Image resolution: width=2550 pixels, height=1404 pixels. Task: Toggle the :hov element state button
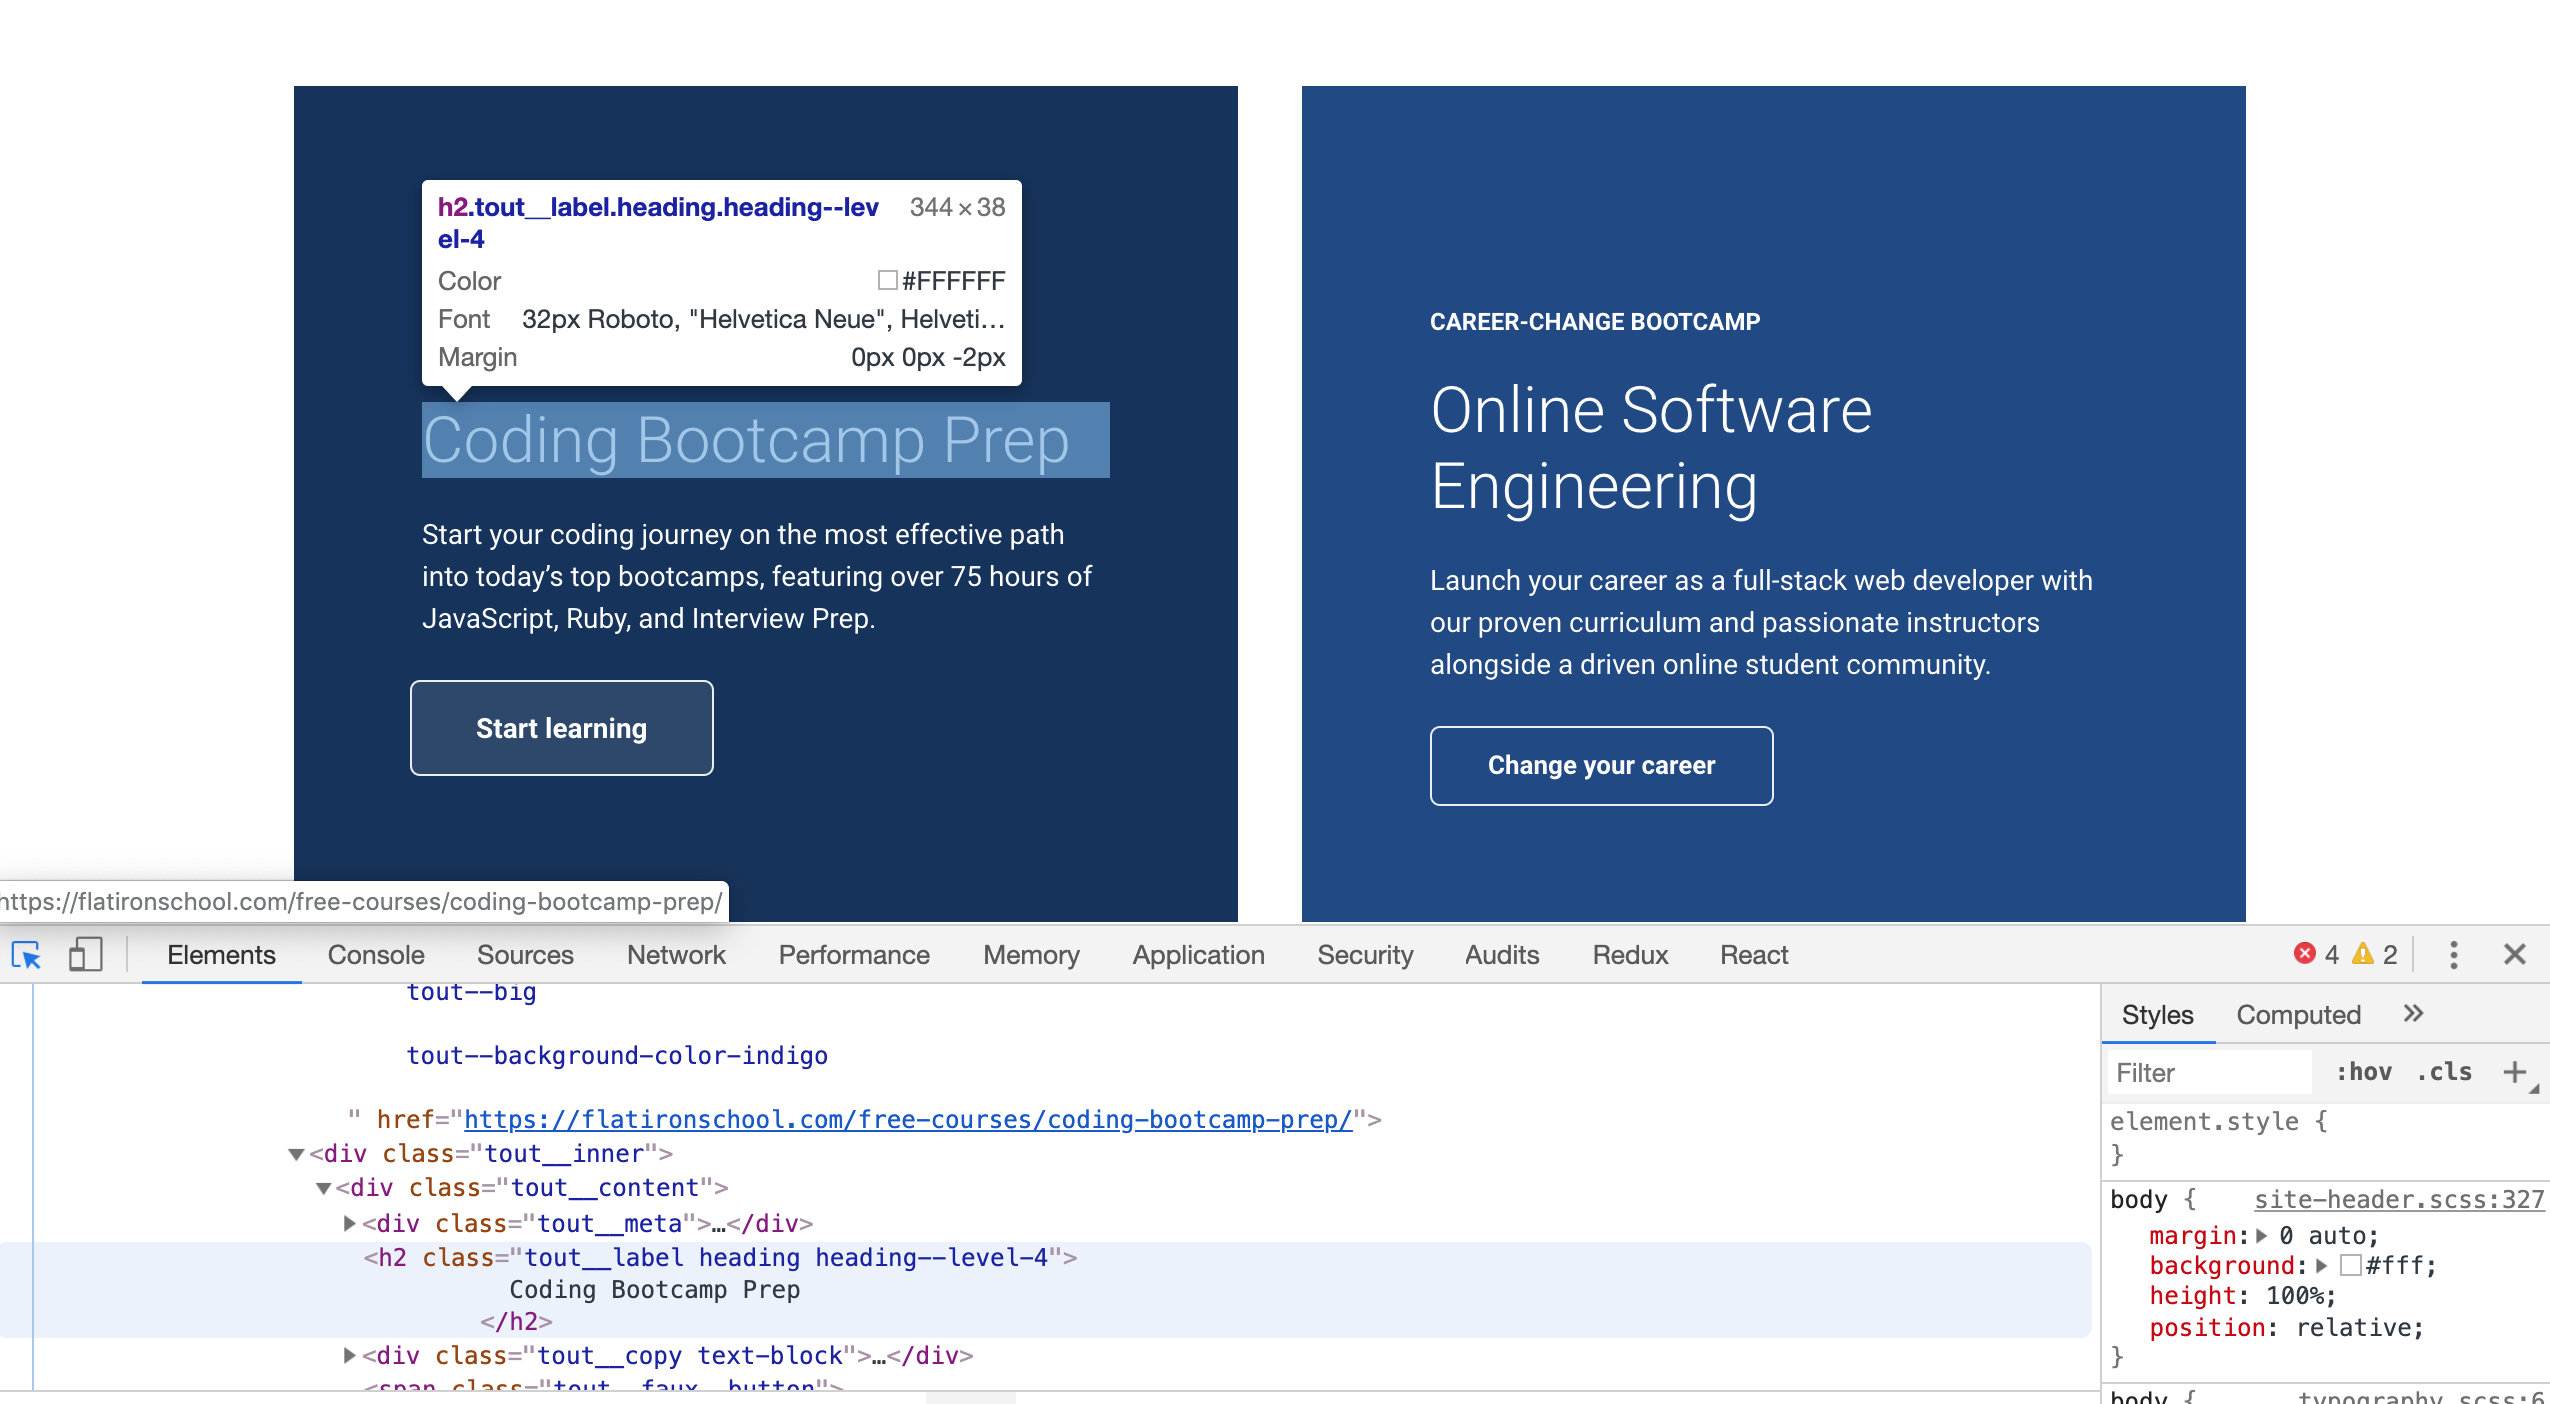(2364, 1072)
